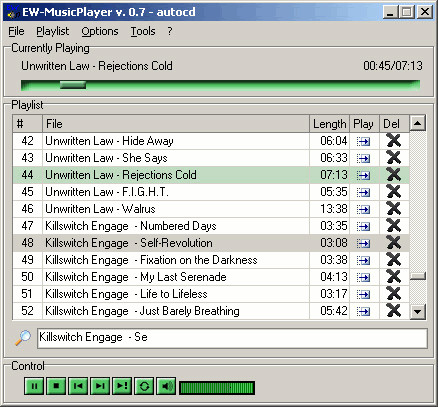Delete track 48 Self-Revolution with X
This screenshot has width=438, height=407.
[x=394, y=242]
